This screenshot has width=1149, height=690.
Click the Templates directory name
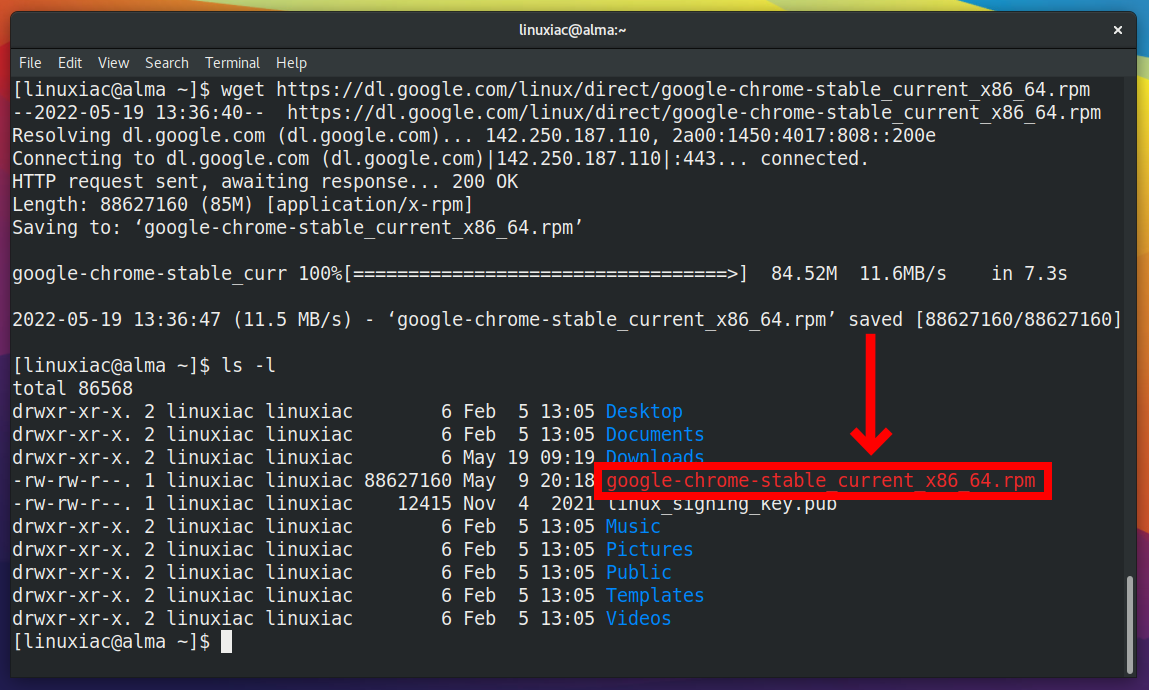[x=655, y=596]
